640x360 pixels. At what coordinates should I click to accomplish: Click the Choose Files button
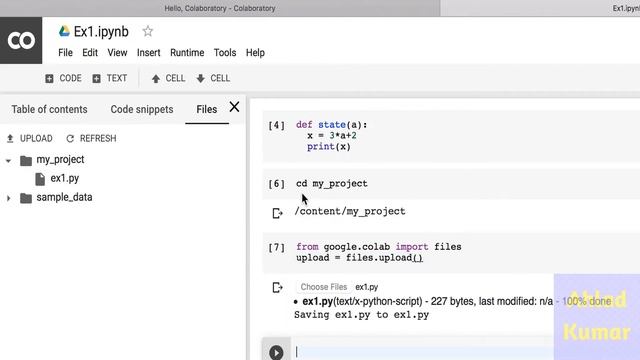(x=324, y=287)
